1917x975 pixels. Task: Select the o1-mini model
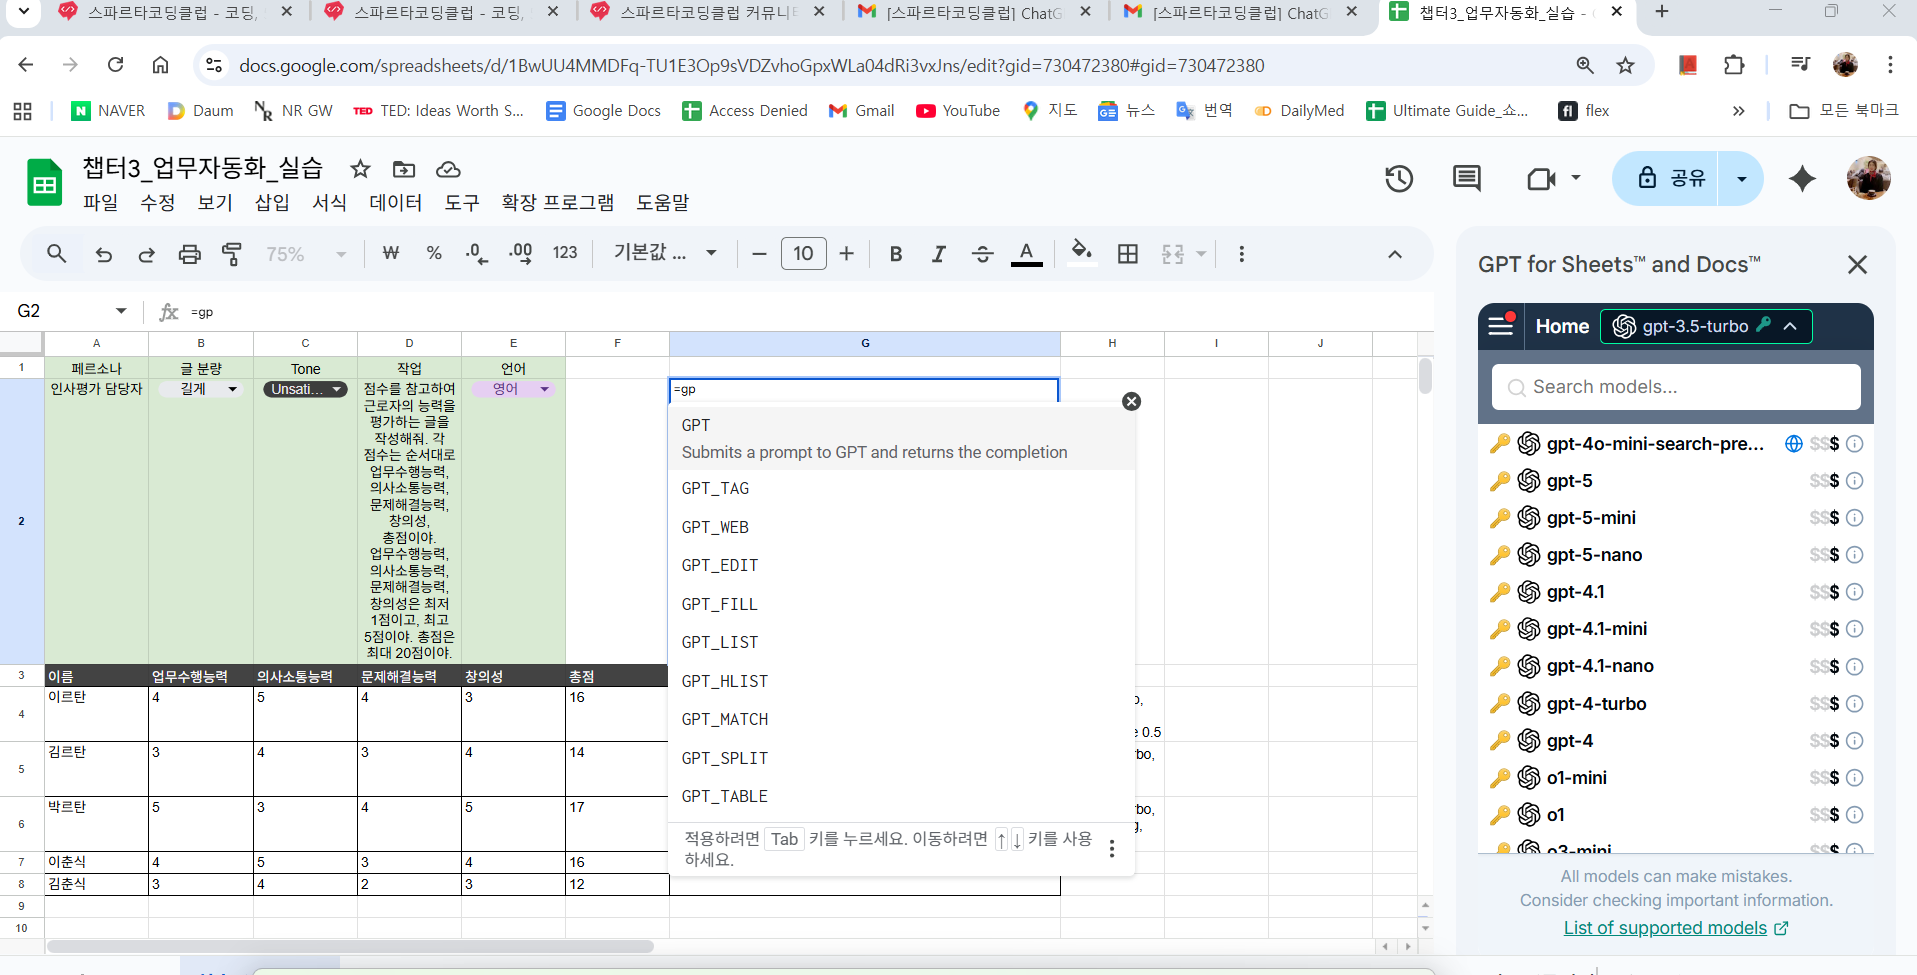1576,778
